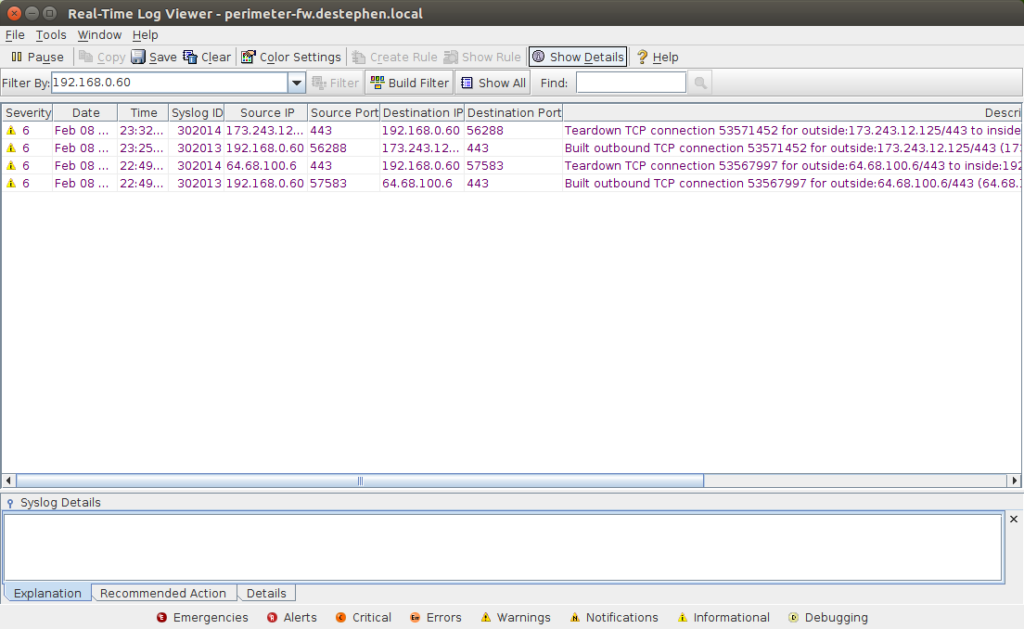Click inside the Syslog Details text area
The height and width of the screenshot is (629, 1024).
pyautogui.click(x=503, y=547)
